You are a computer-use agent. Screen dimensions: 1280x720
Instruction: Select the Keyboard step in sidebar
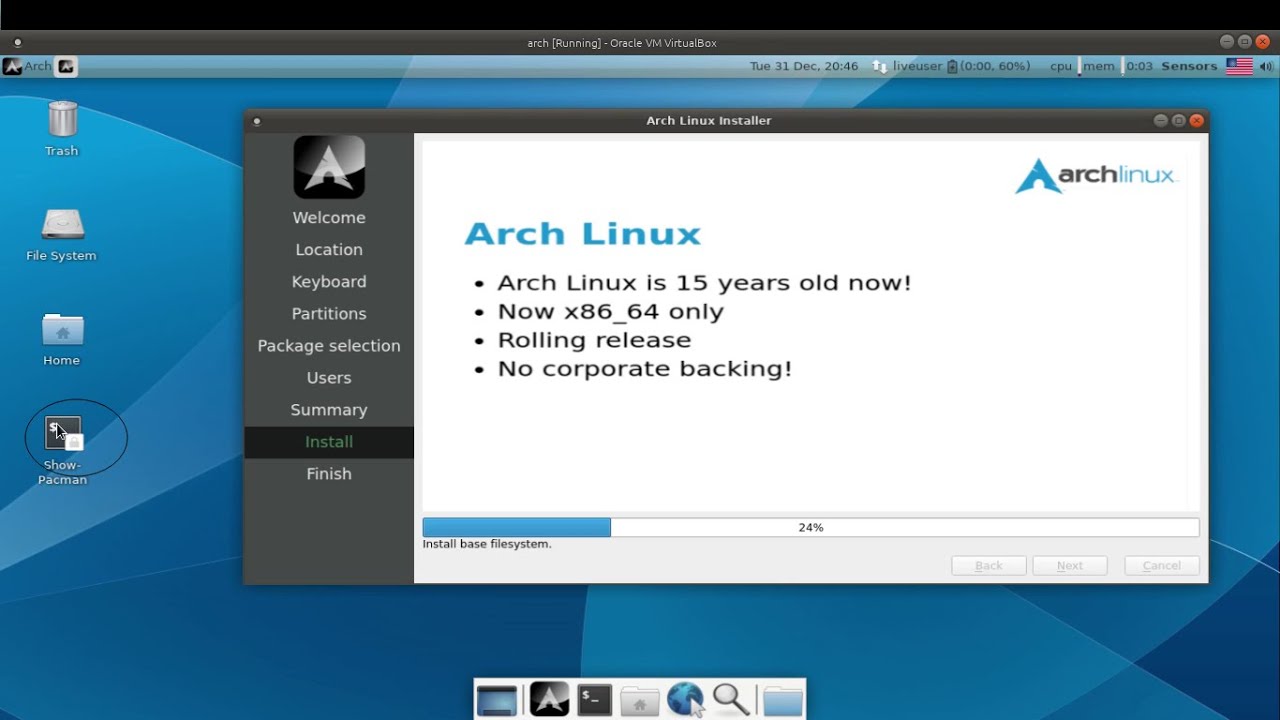(329, 282)
